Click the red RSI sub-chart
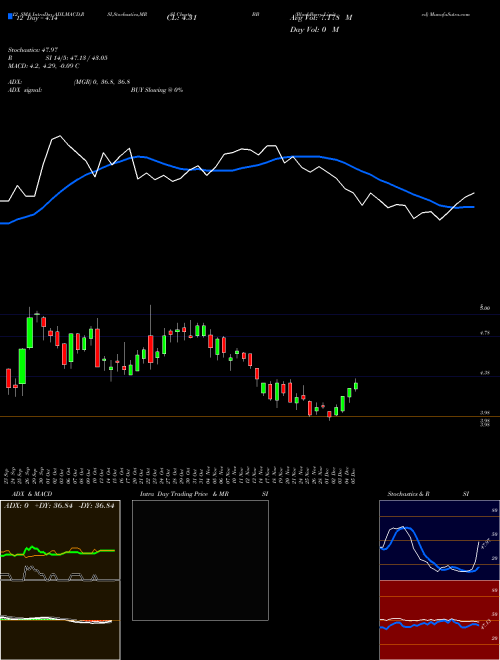 tap(439, 620)
